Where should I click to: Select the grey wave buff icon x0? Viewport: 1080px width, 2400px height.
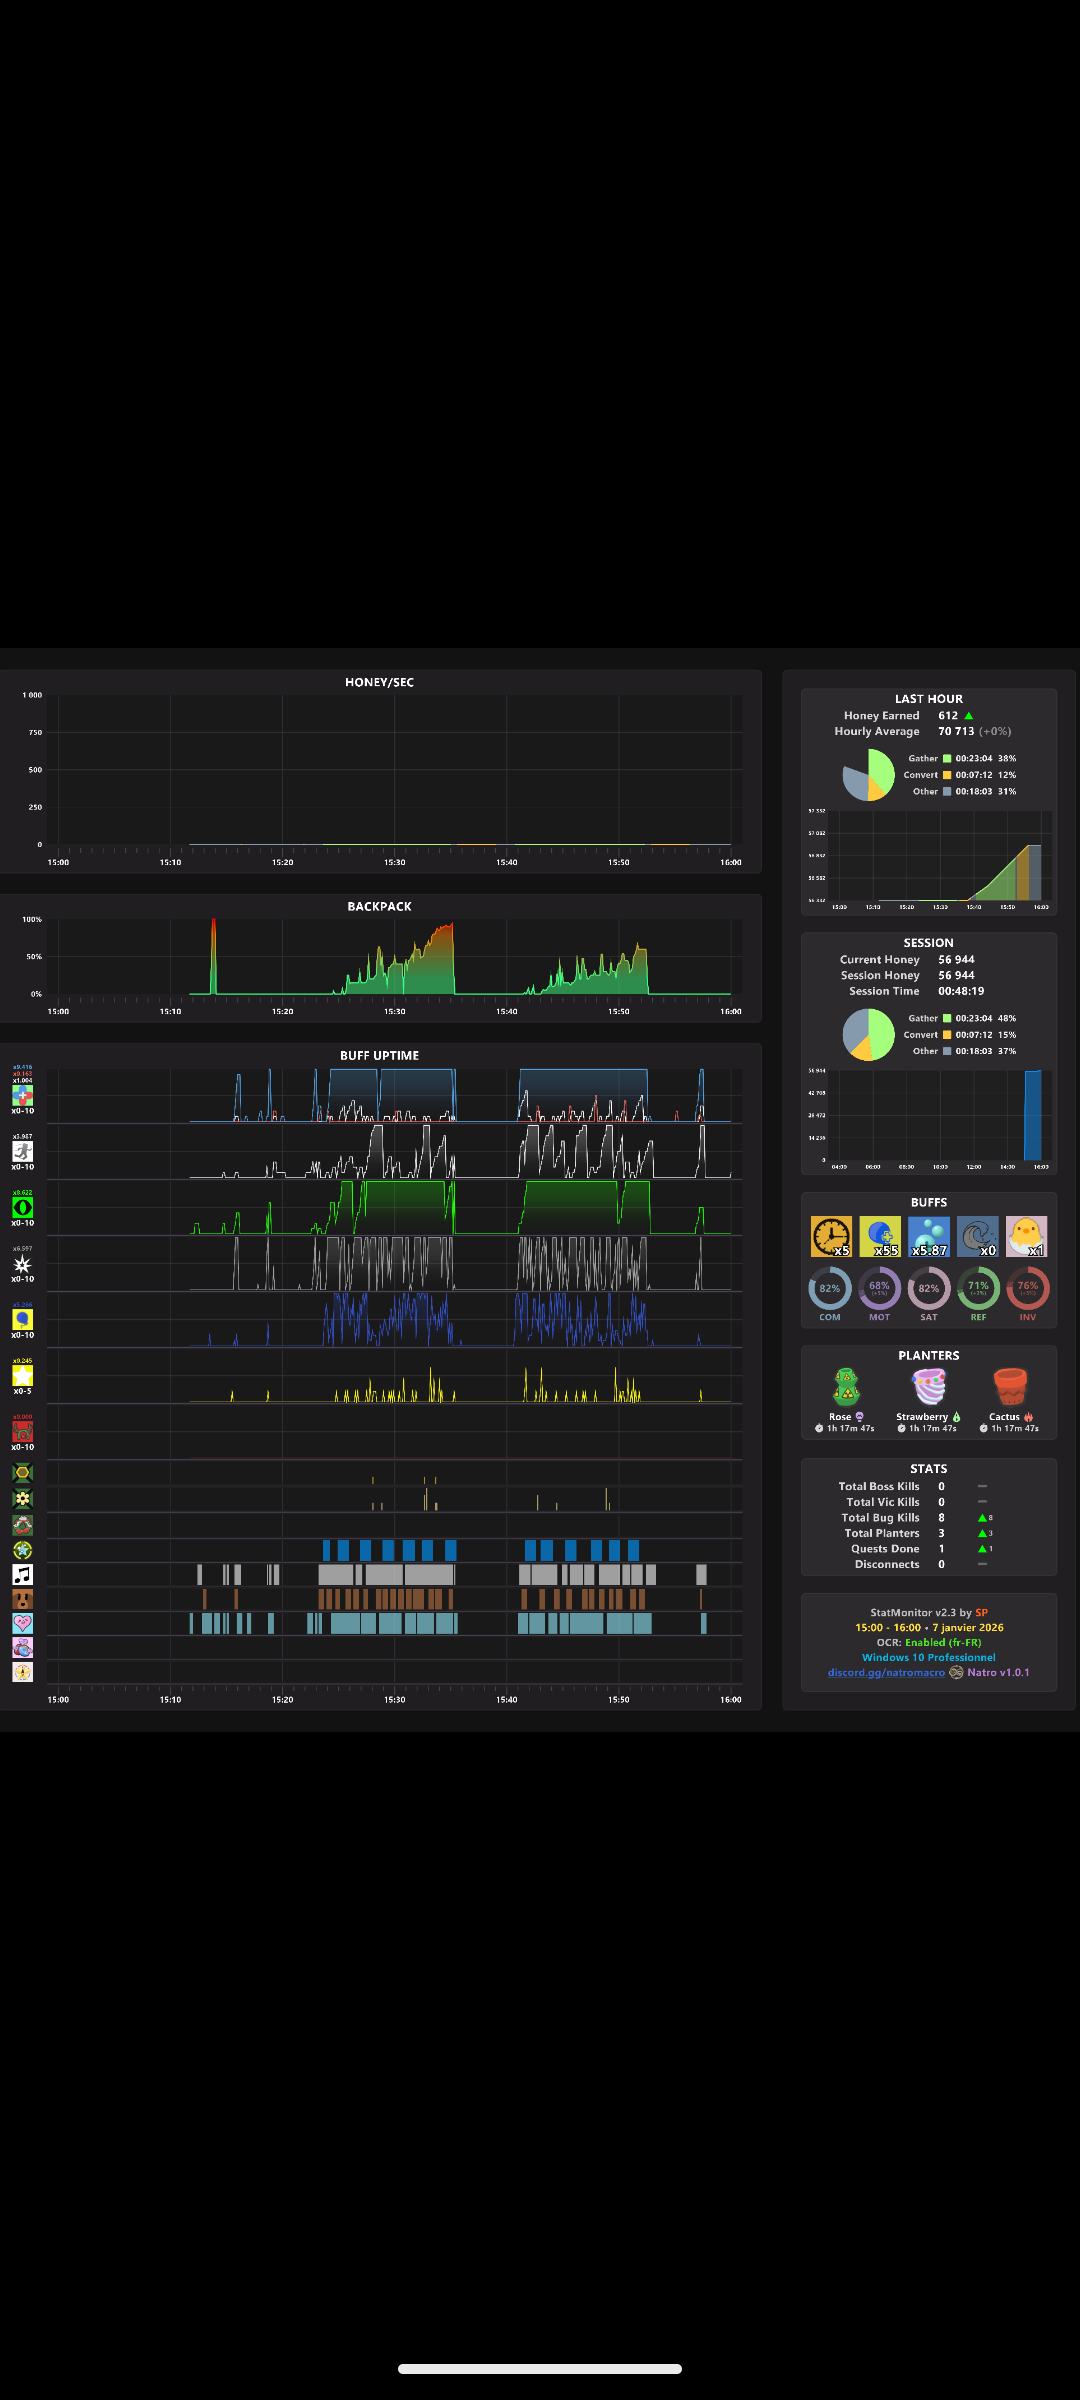coord(978,1236)
